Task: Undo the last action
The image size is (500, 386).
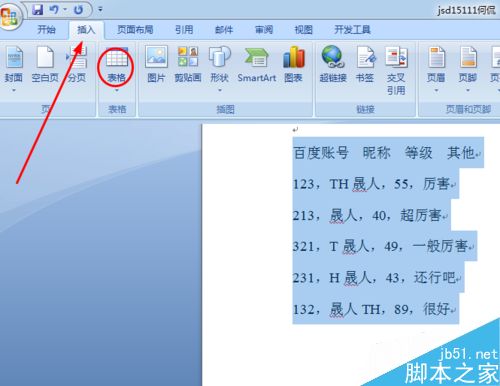Action: click(x=54, y=9)
